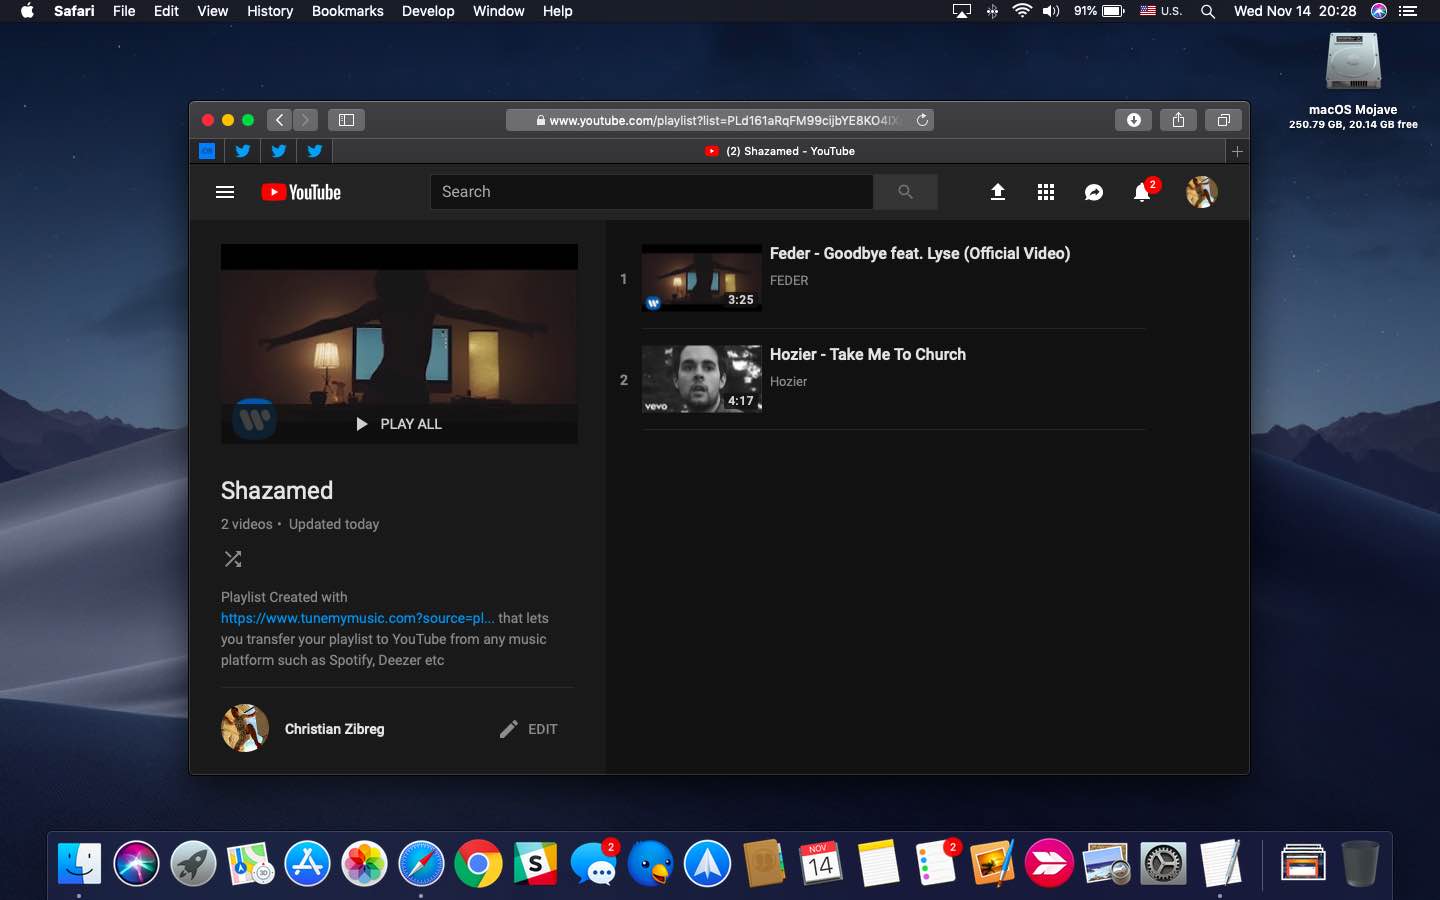
Task: Open the account avatar in YouTube header
Action: click(1201, 192)
